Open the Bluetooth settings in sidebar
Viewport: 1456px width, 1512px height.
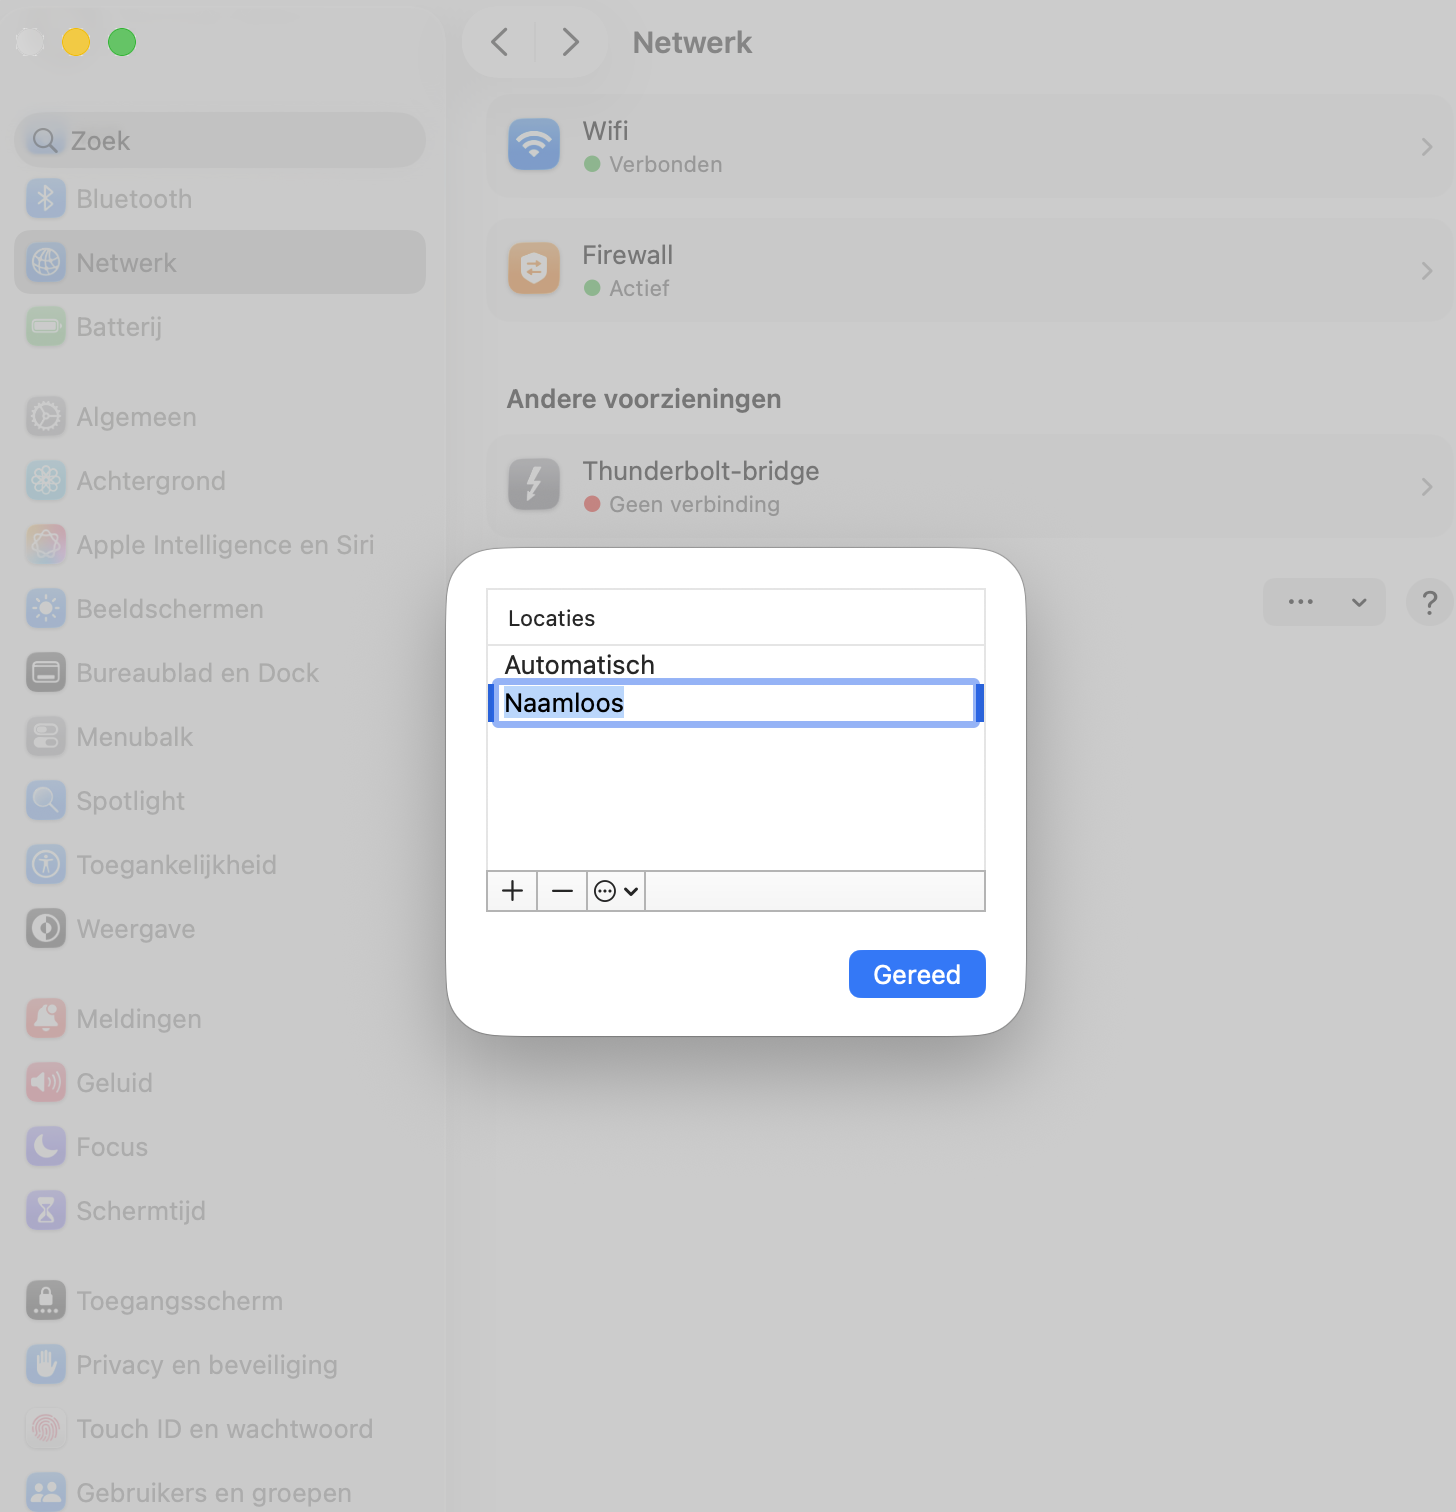coord(134,199)
